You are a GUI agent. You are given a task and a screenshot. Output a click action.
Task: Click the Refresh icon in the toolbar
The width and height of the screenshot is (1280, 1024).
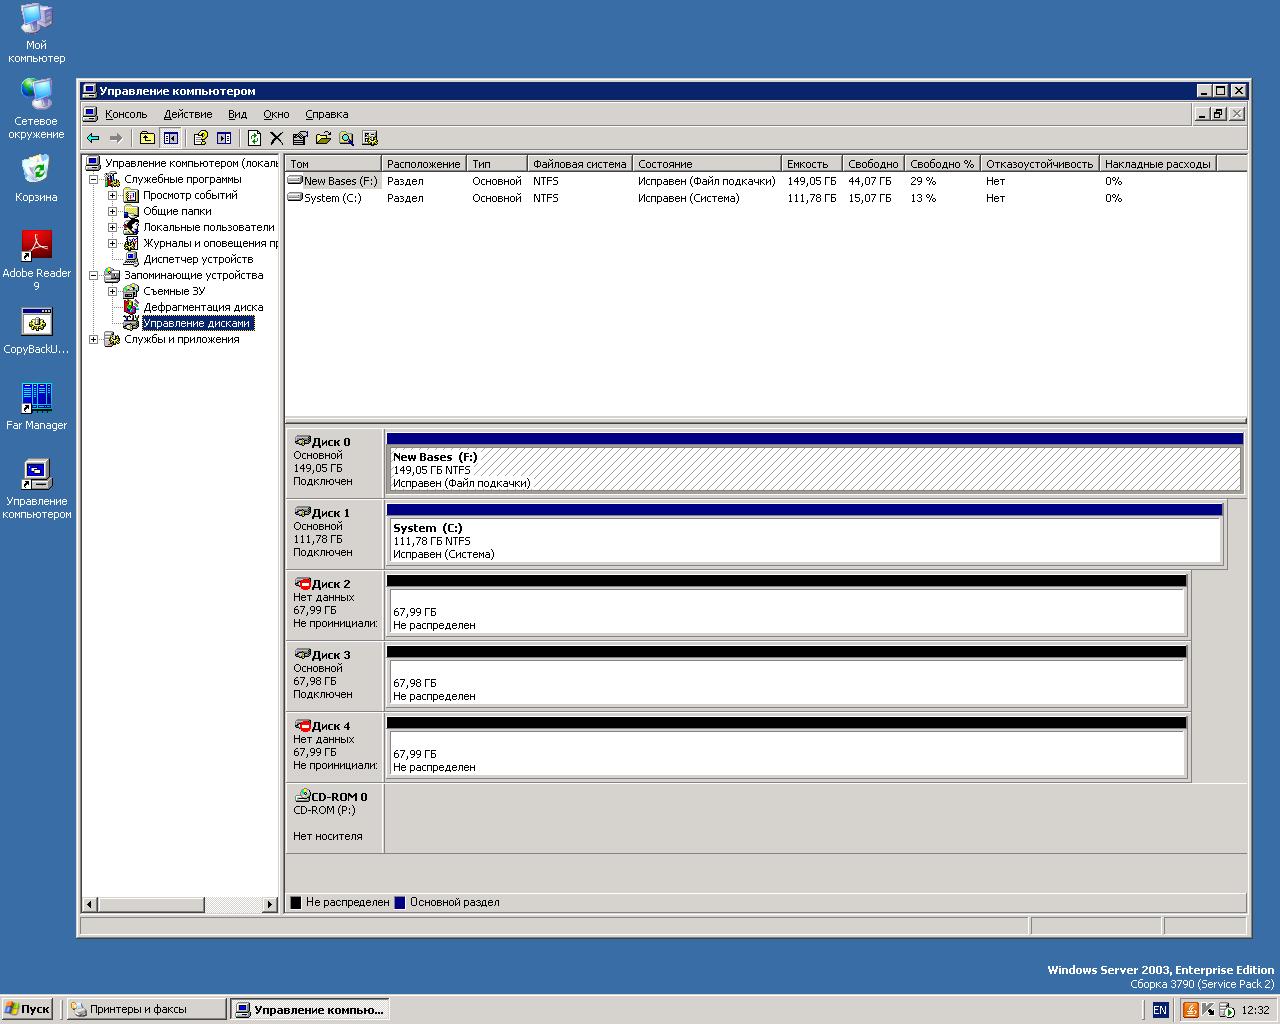click(x=254, y=138)
